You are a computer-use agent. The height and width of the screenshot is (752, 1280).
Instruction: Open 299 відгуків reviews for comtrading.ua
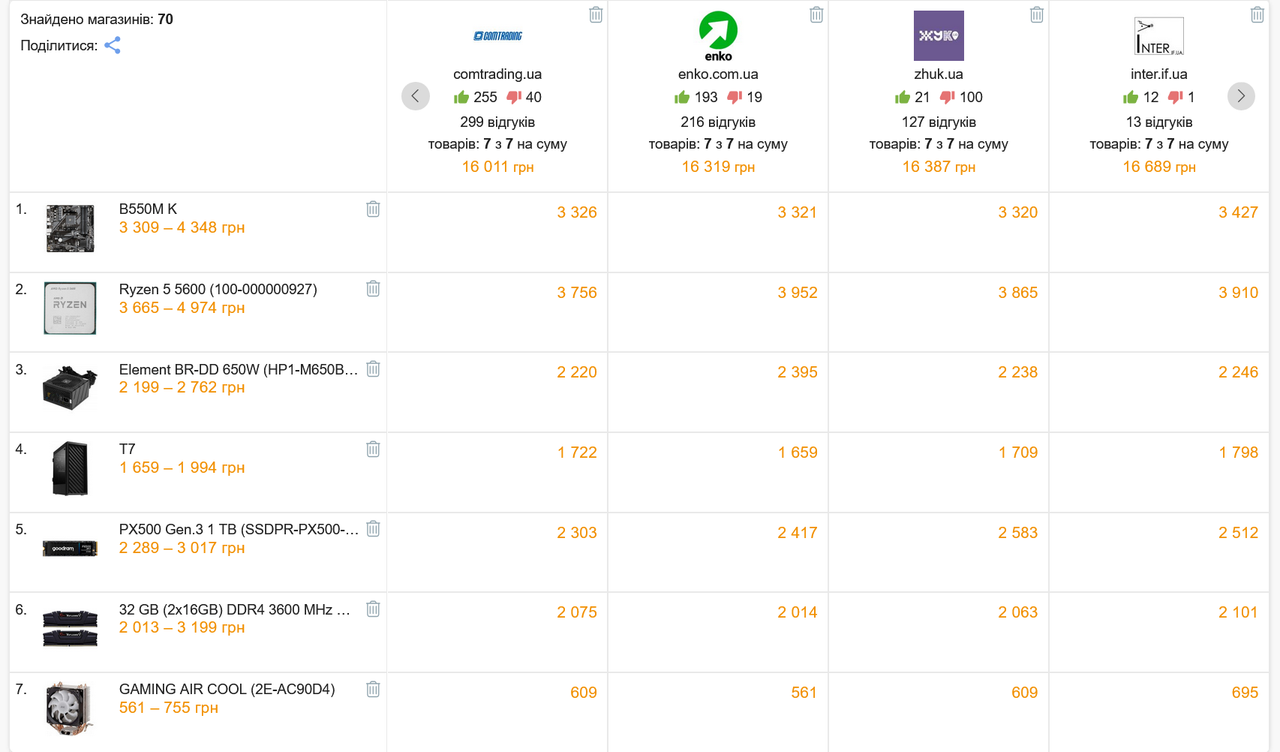498,122
